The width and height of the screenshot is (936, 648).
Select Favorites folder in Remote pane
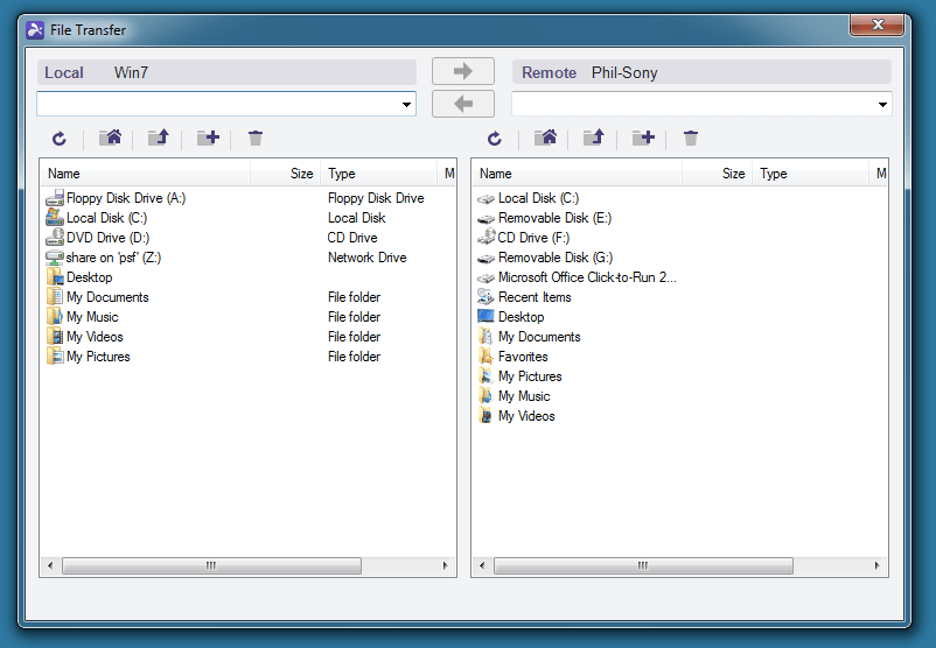(x=523, y=357)
